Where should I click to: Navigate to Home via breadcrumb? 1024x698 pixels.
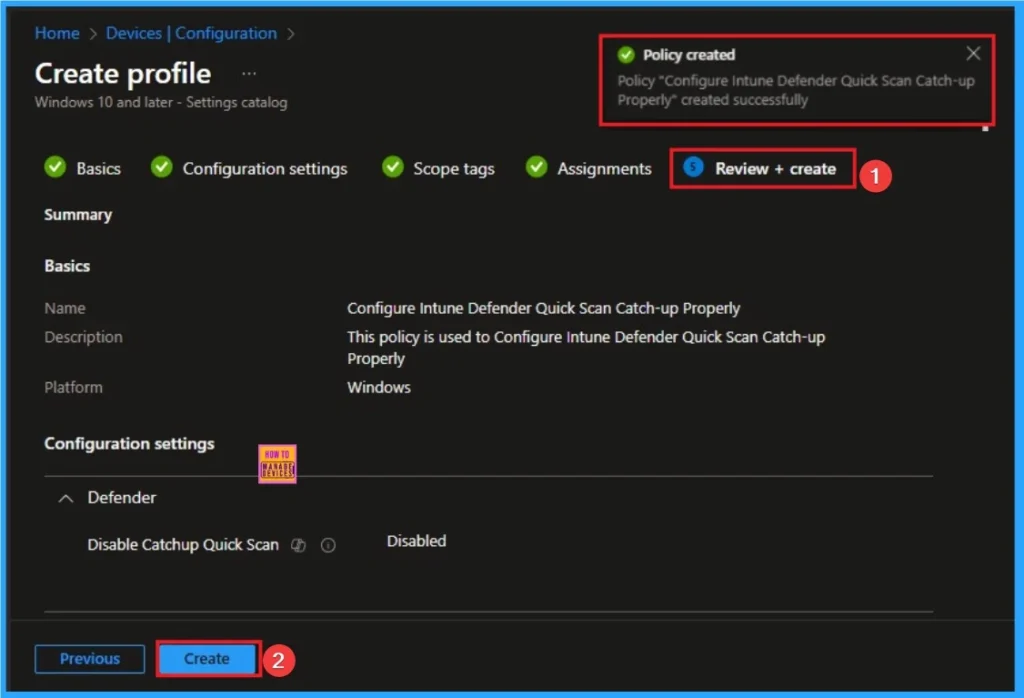click(56, 33)
